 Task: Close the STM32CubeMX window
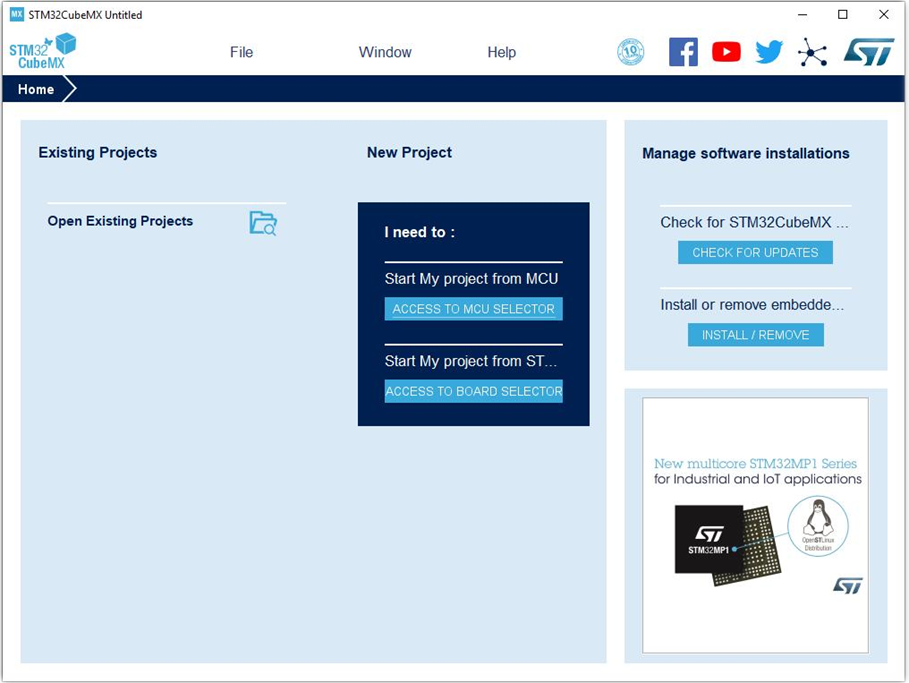(x=883, y=14)
